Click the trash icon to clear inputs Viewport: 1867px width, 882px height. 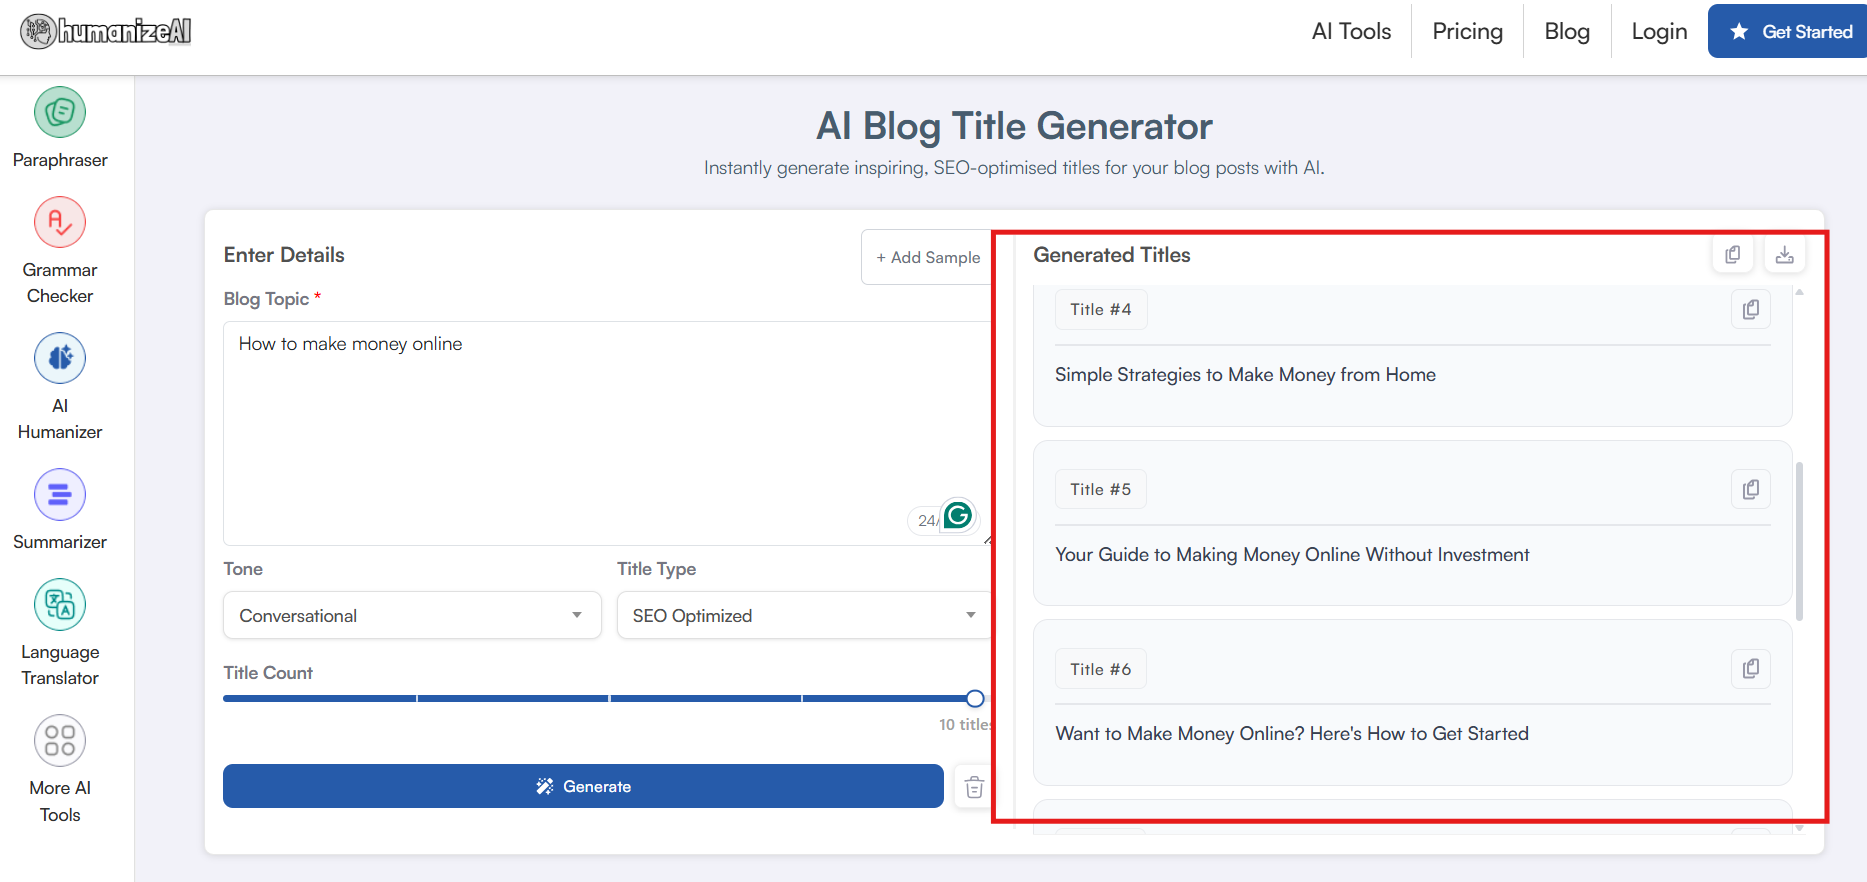pos(974,787)
